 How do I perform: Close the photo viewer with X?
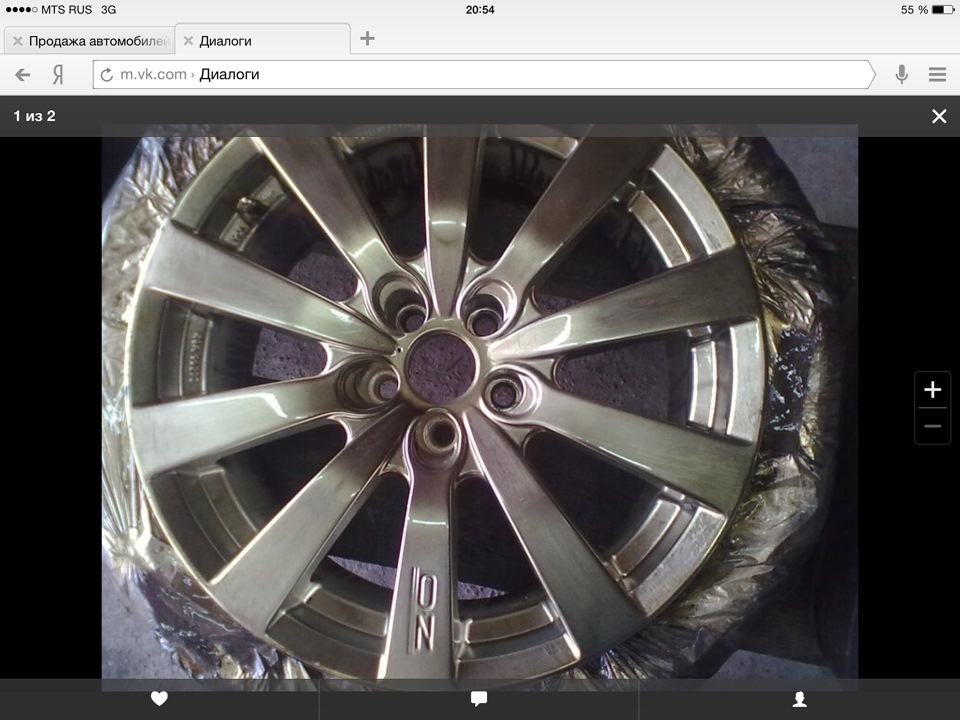[x=939, y=116]
